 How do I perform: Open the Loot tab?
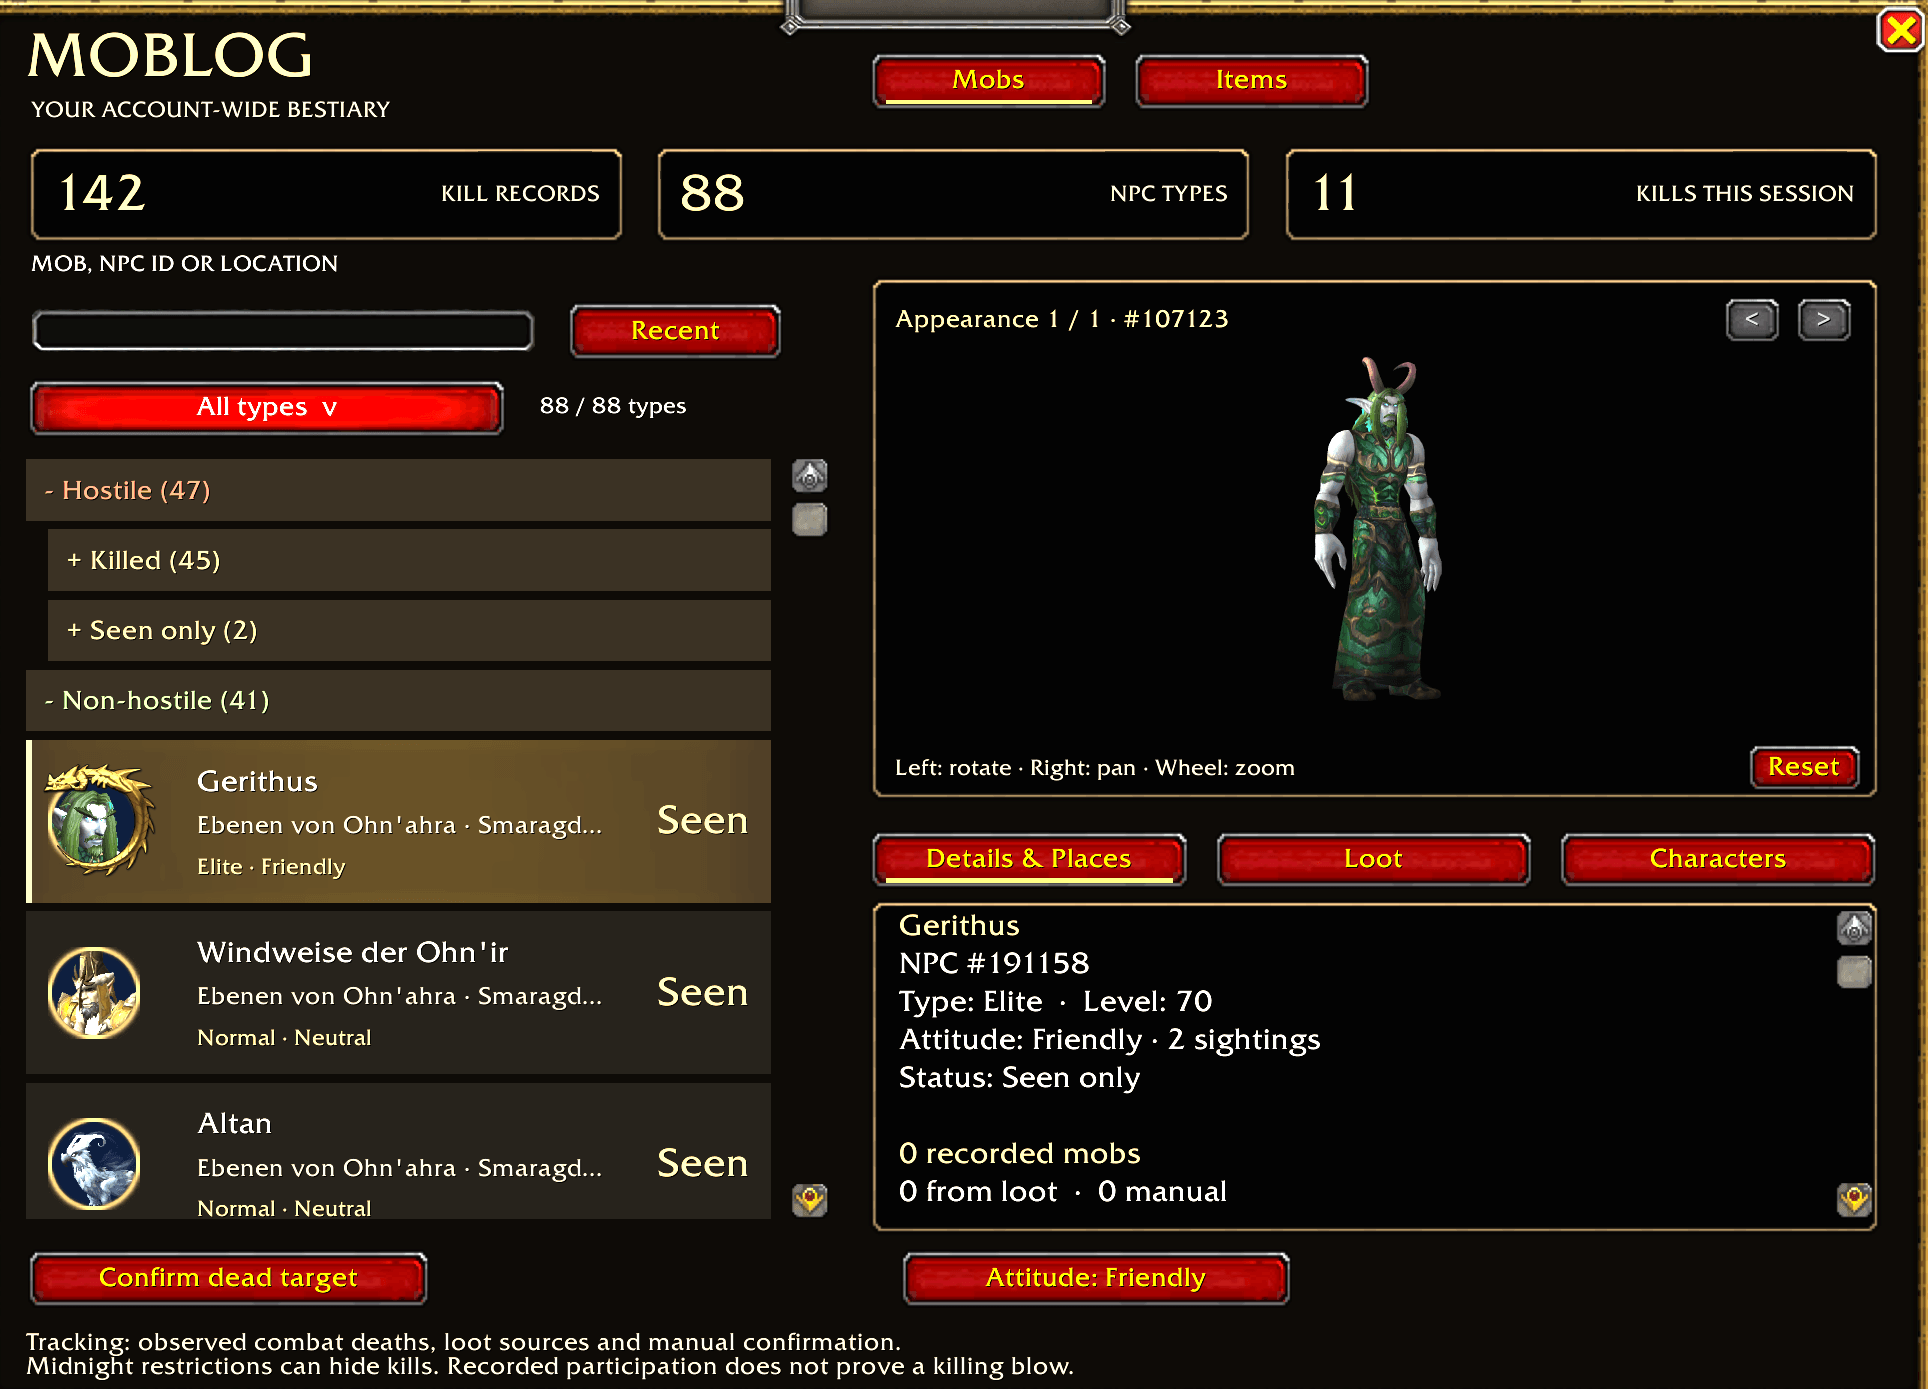1373,859
